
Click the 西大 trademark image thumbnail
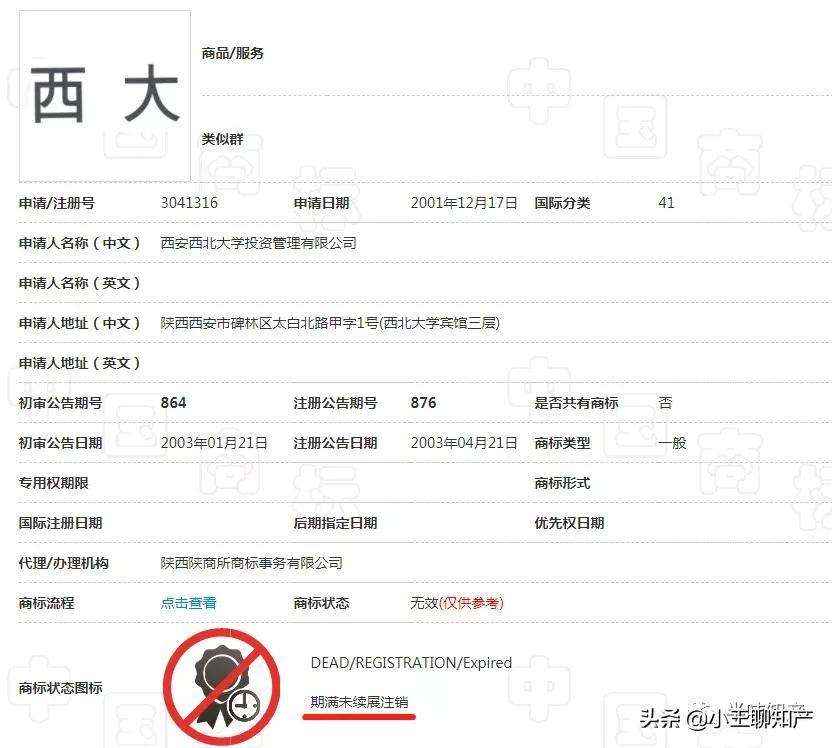click(105, 96)
